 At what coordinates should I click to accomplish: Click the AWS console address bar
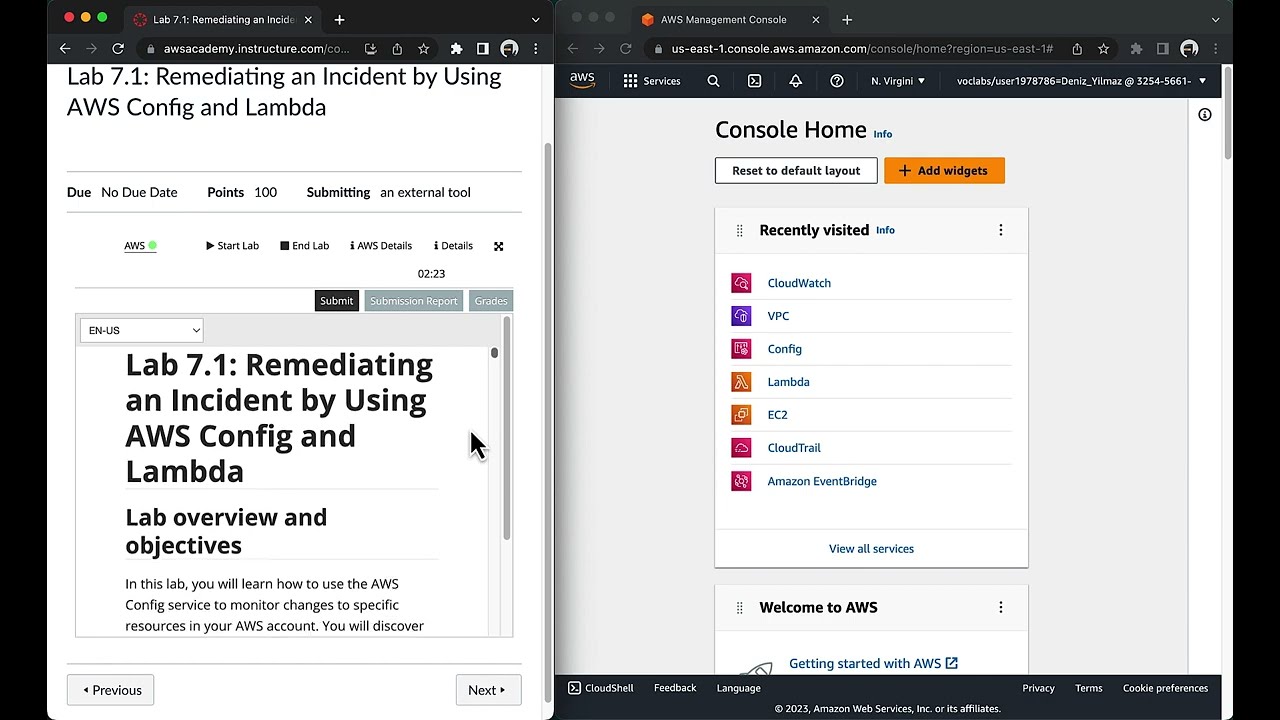862,48
